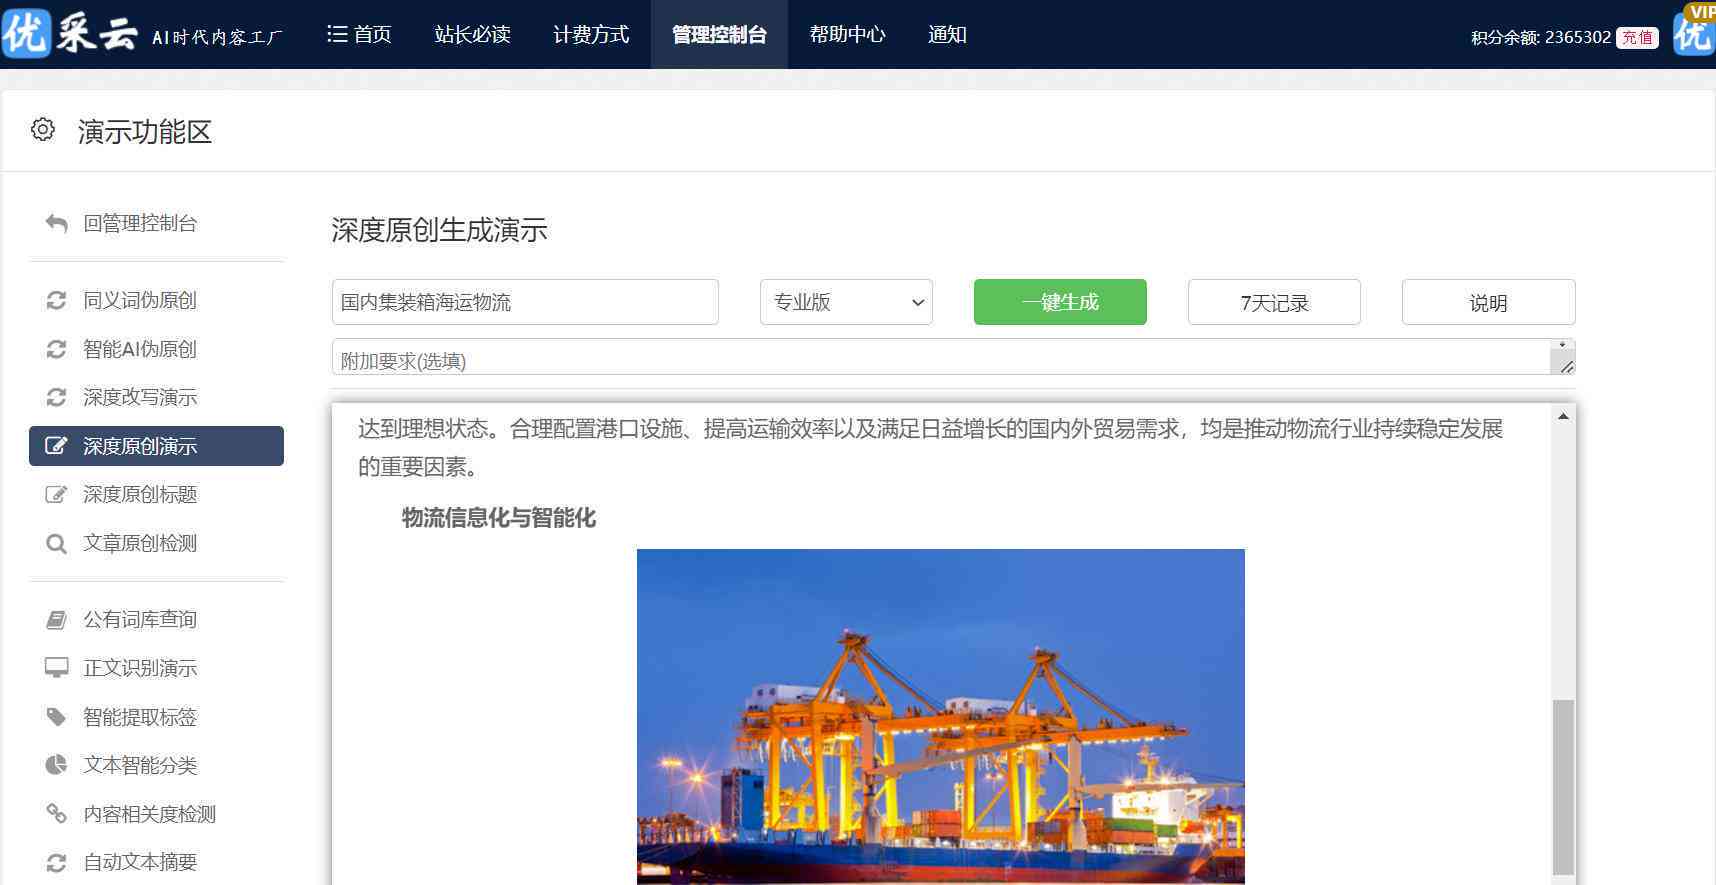Click the red 充值 recharge link
1716x885 pixels.
point(1637,38)
